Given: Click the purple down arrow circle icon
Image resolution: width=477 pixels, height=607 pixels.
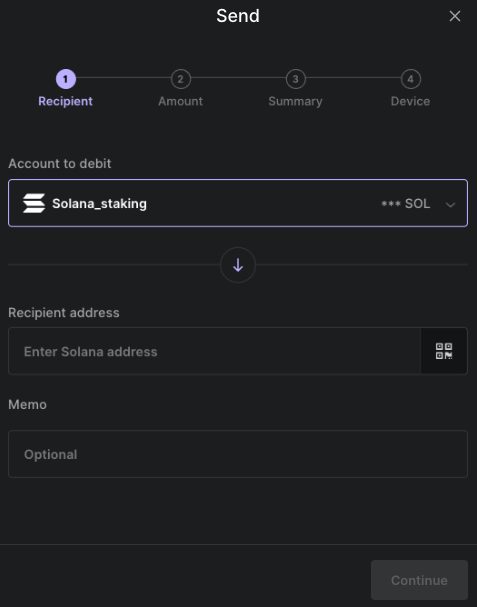Looking at the screenshot, I should coord(238,265).
